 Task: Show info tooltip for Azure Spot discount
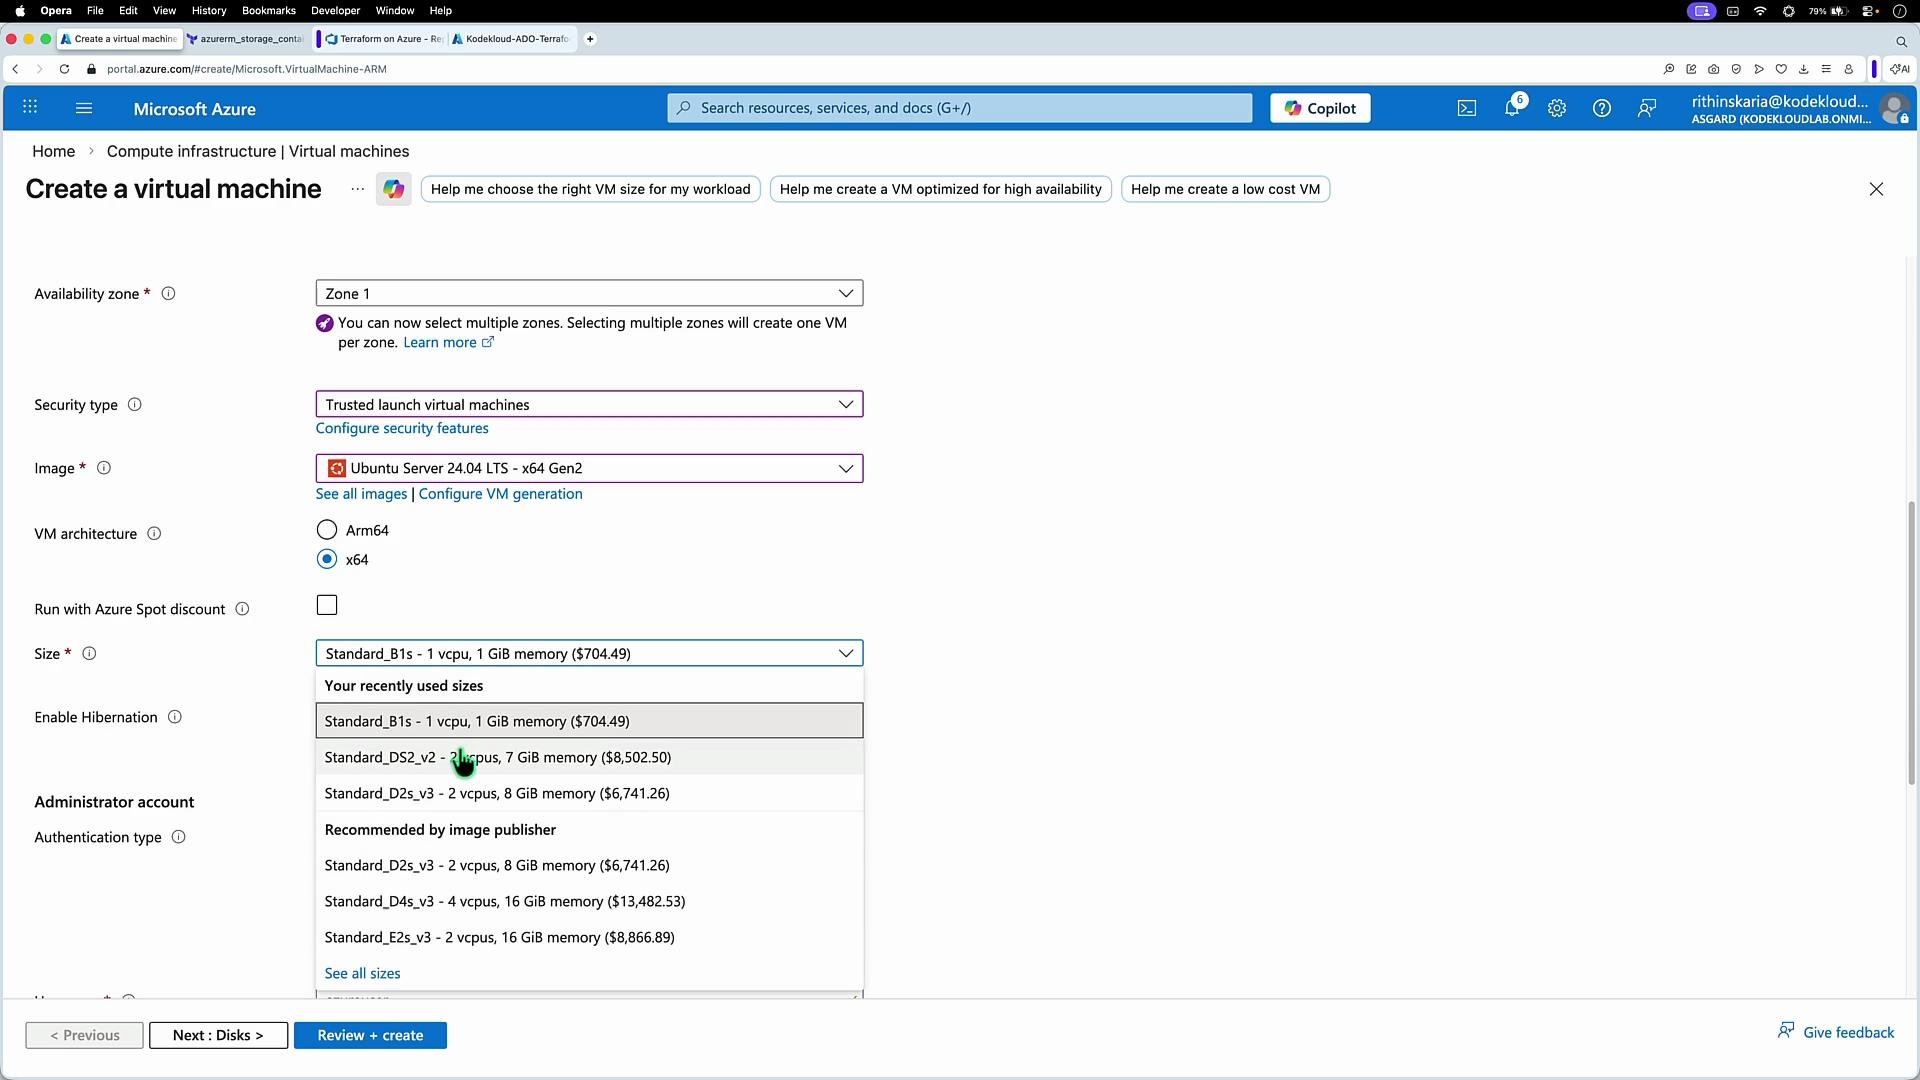coord(242,609)
